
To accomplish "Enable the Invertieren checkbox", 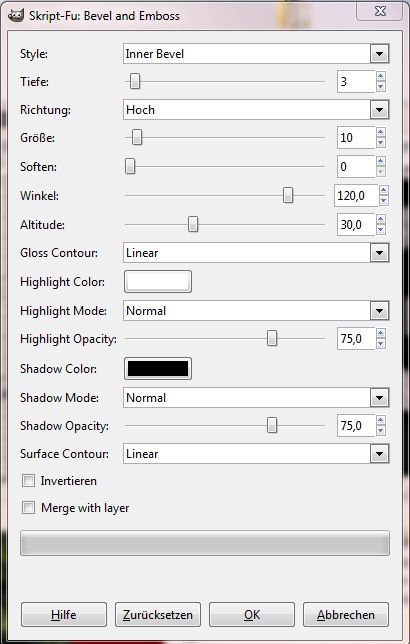I will (28, 481).
